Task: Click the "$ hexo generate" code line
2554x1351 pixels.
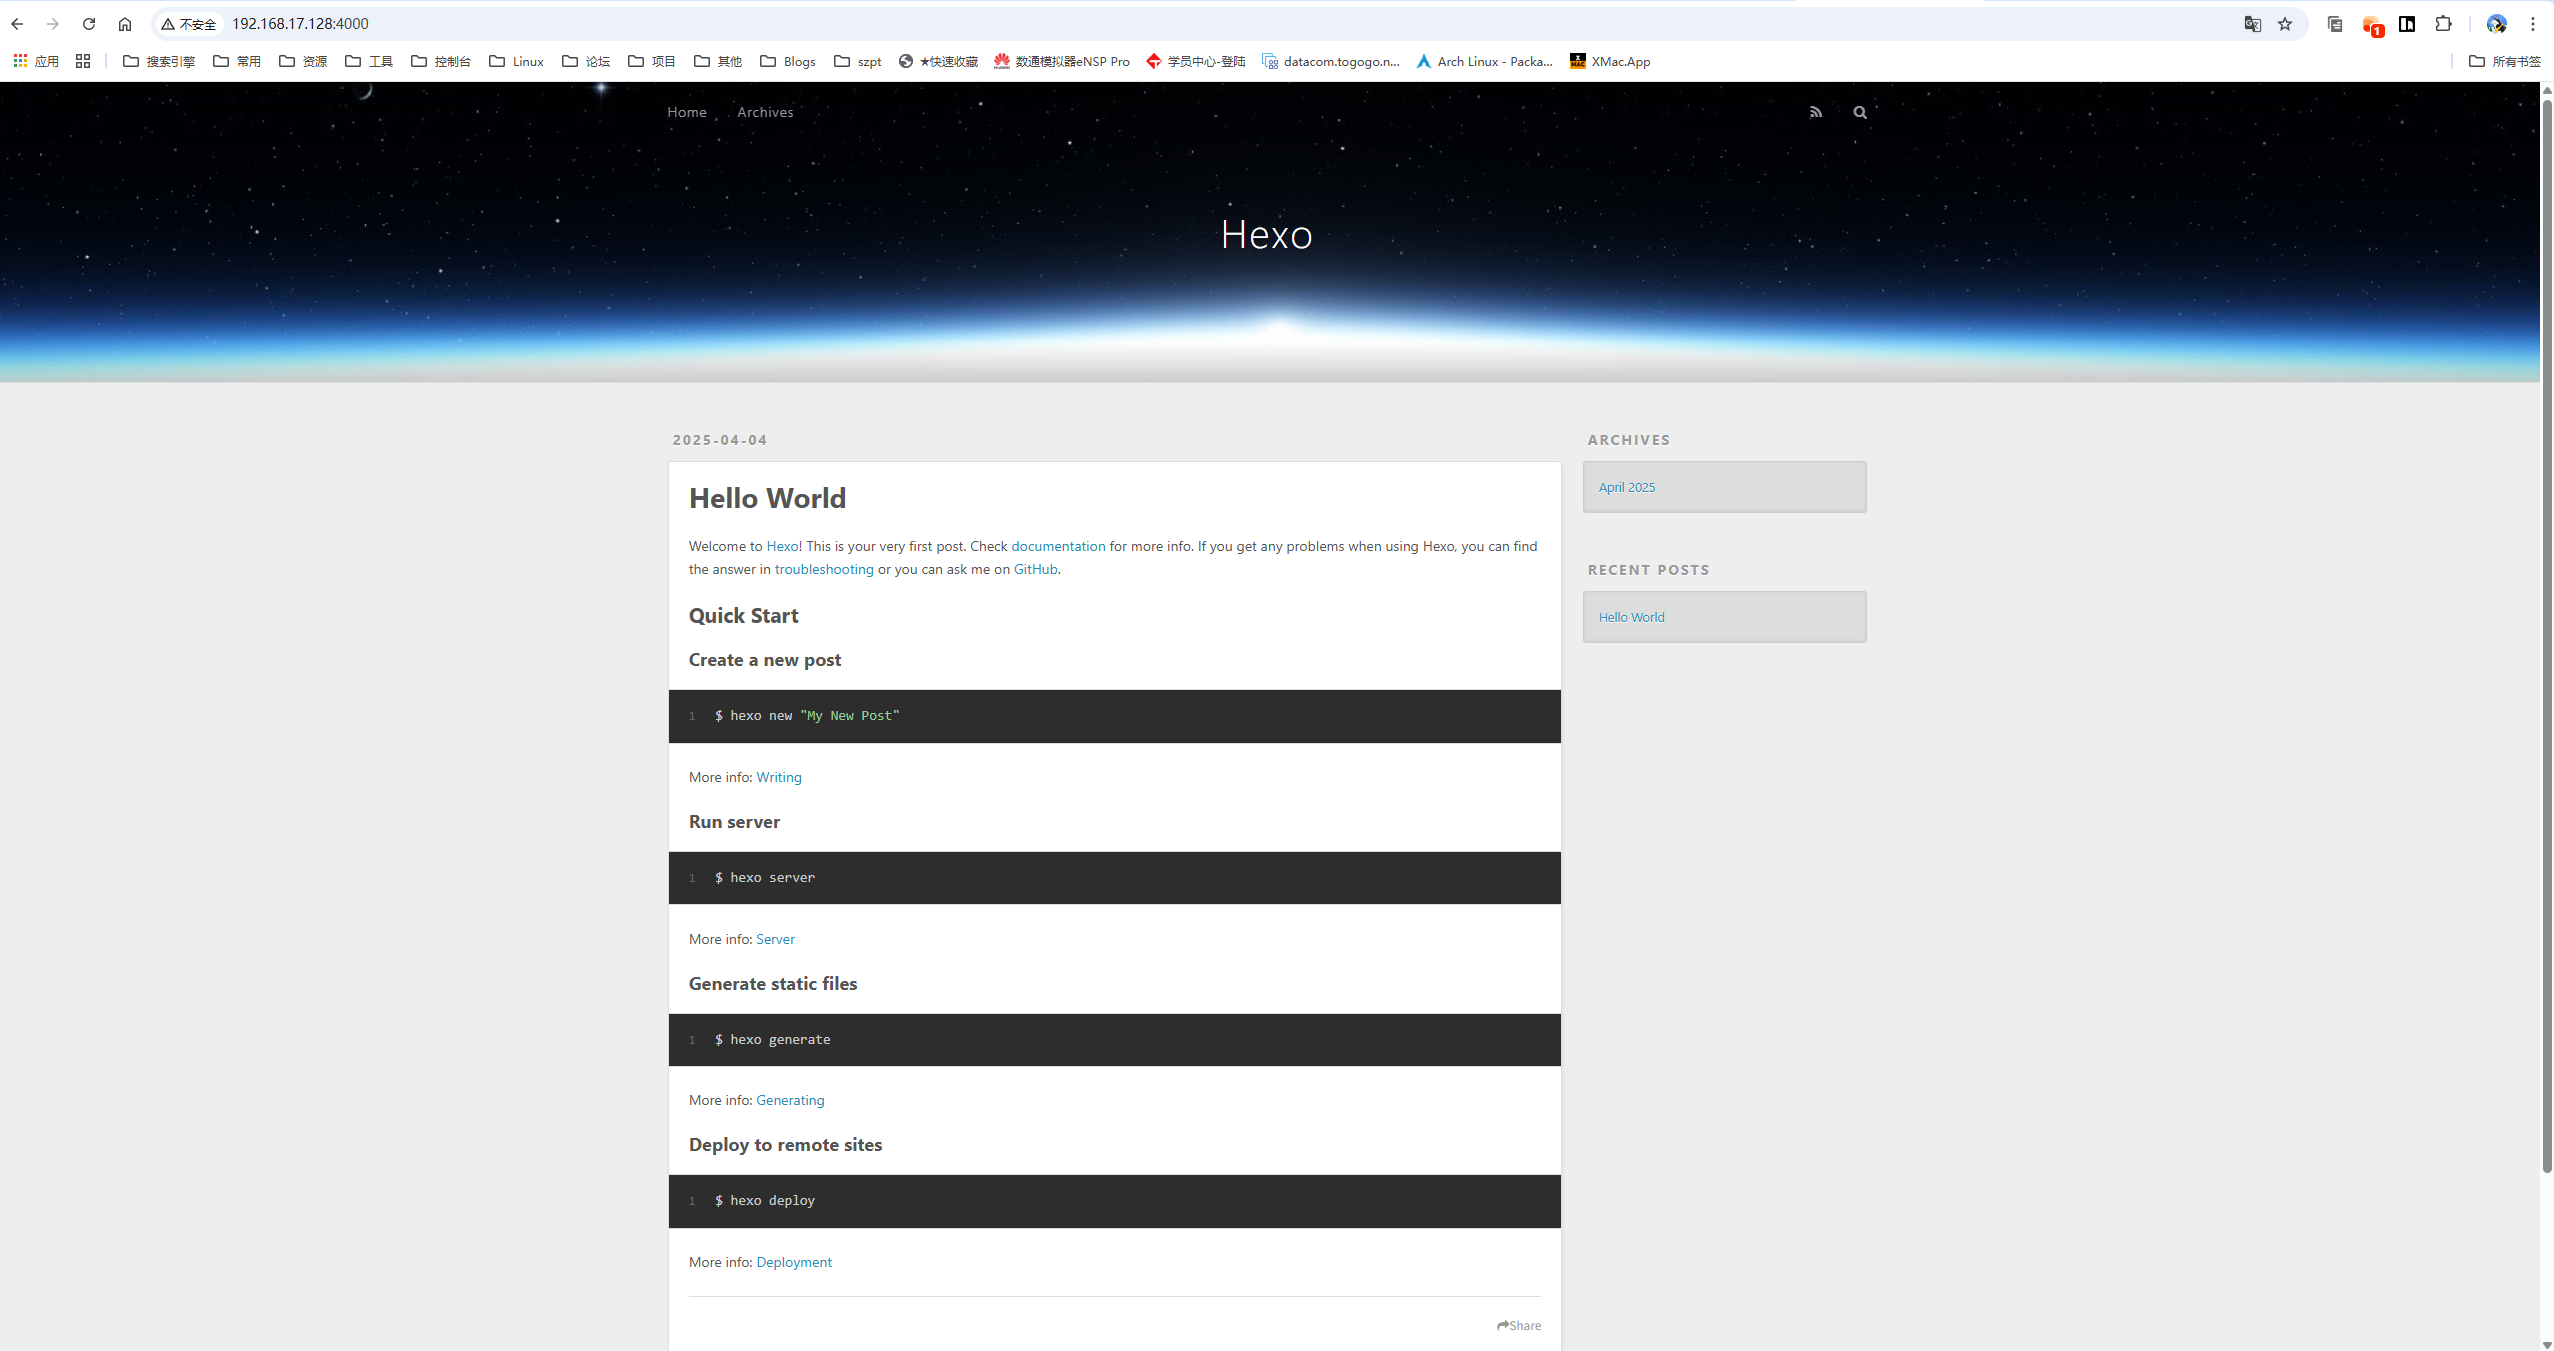Action: (772, 1040)
